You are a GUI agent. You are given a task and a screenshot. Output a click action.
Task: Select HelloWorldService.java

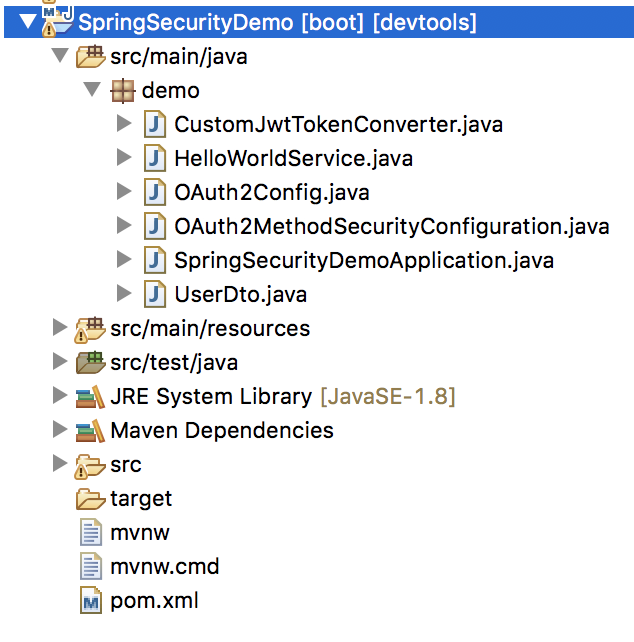293,158
